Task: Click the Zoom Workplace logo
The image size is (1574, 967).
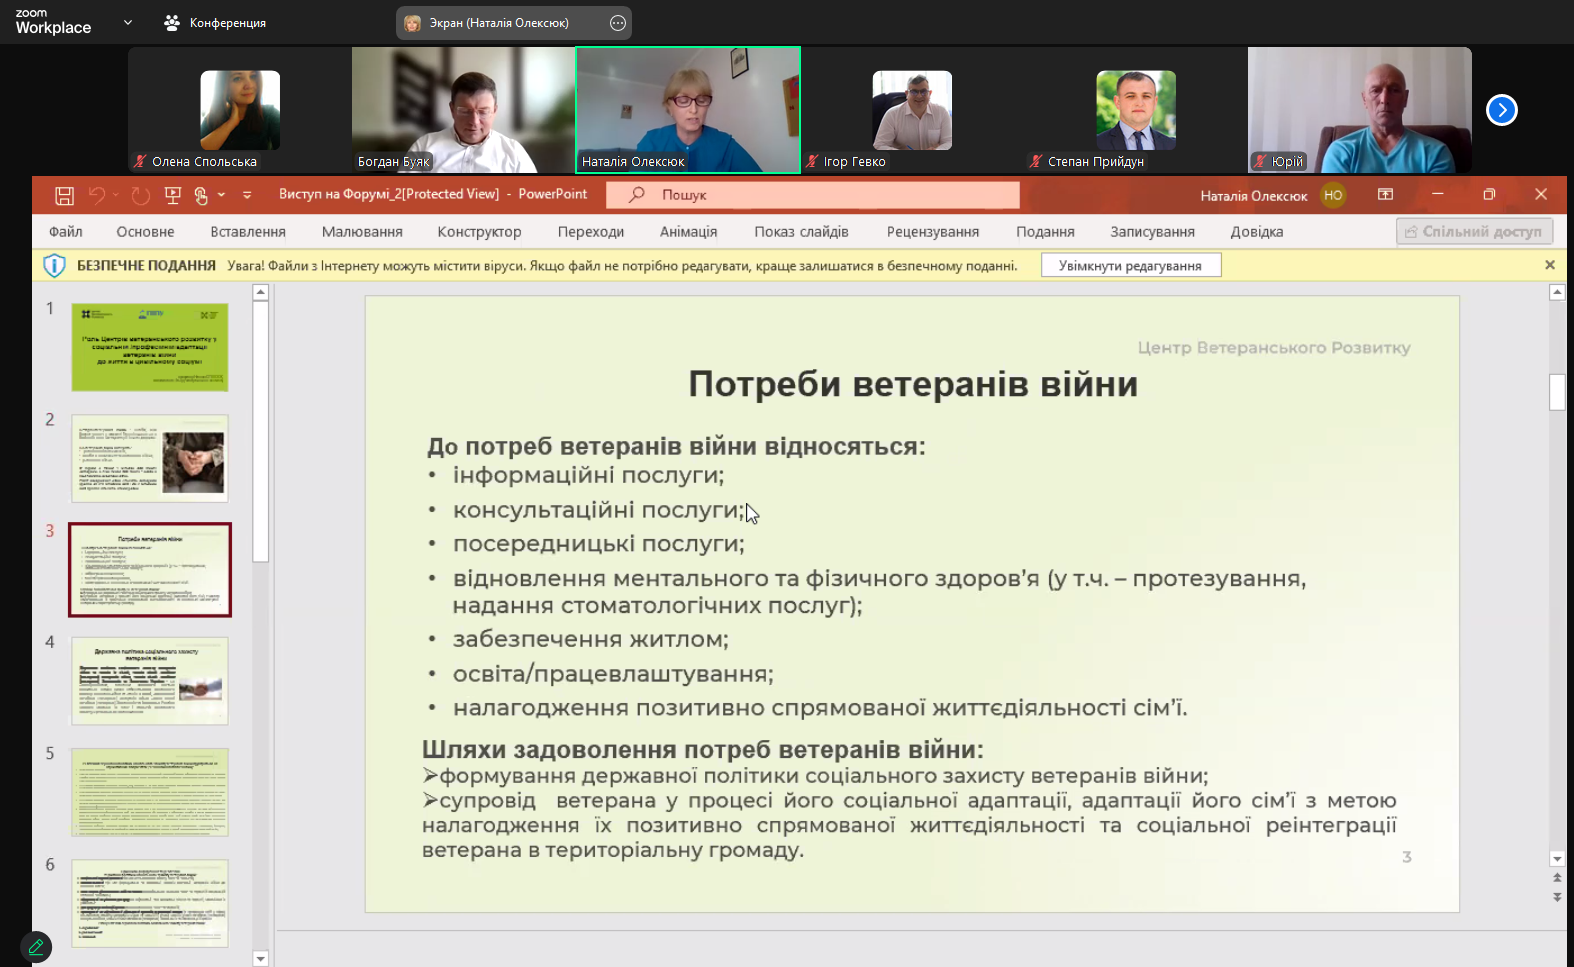Action: click(x=53, y=22)
